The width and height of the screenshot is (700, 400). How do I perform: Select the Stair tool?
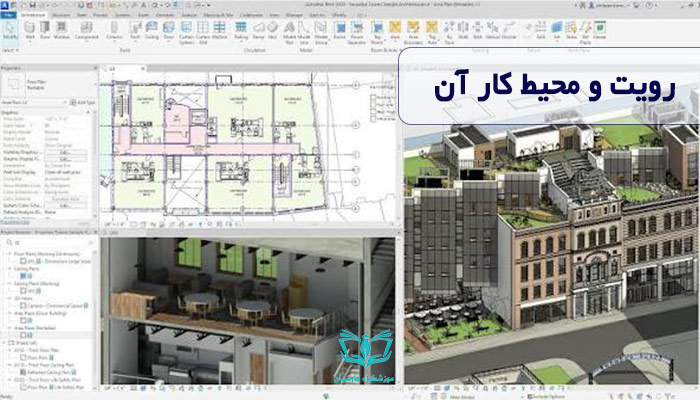272,30
